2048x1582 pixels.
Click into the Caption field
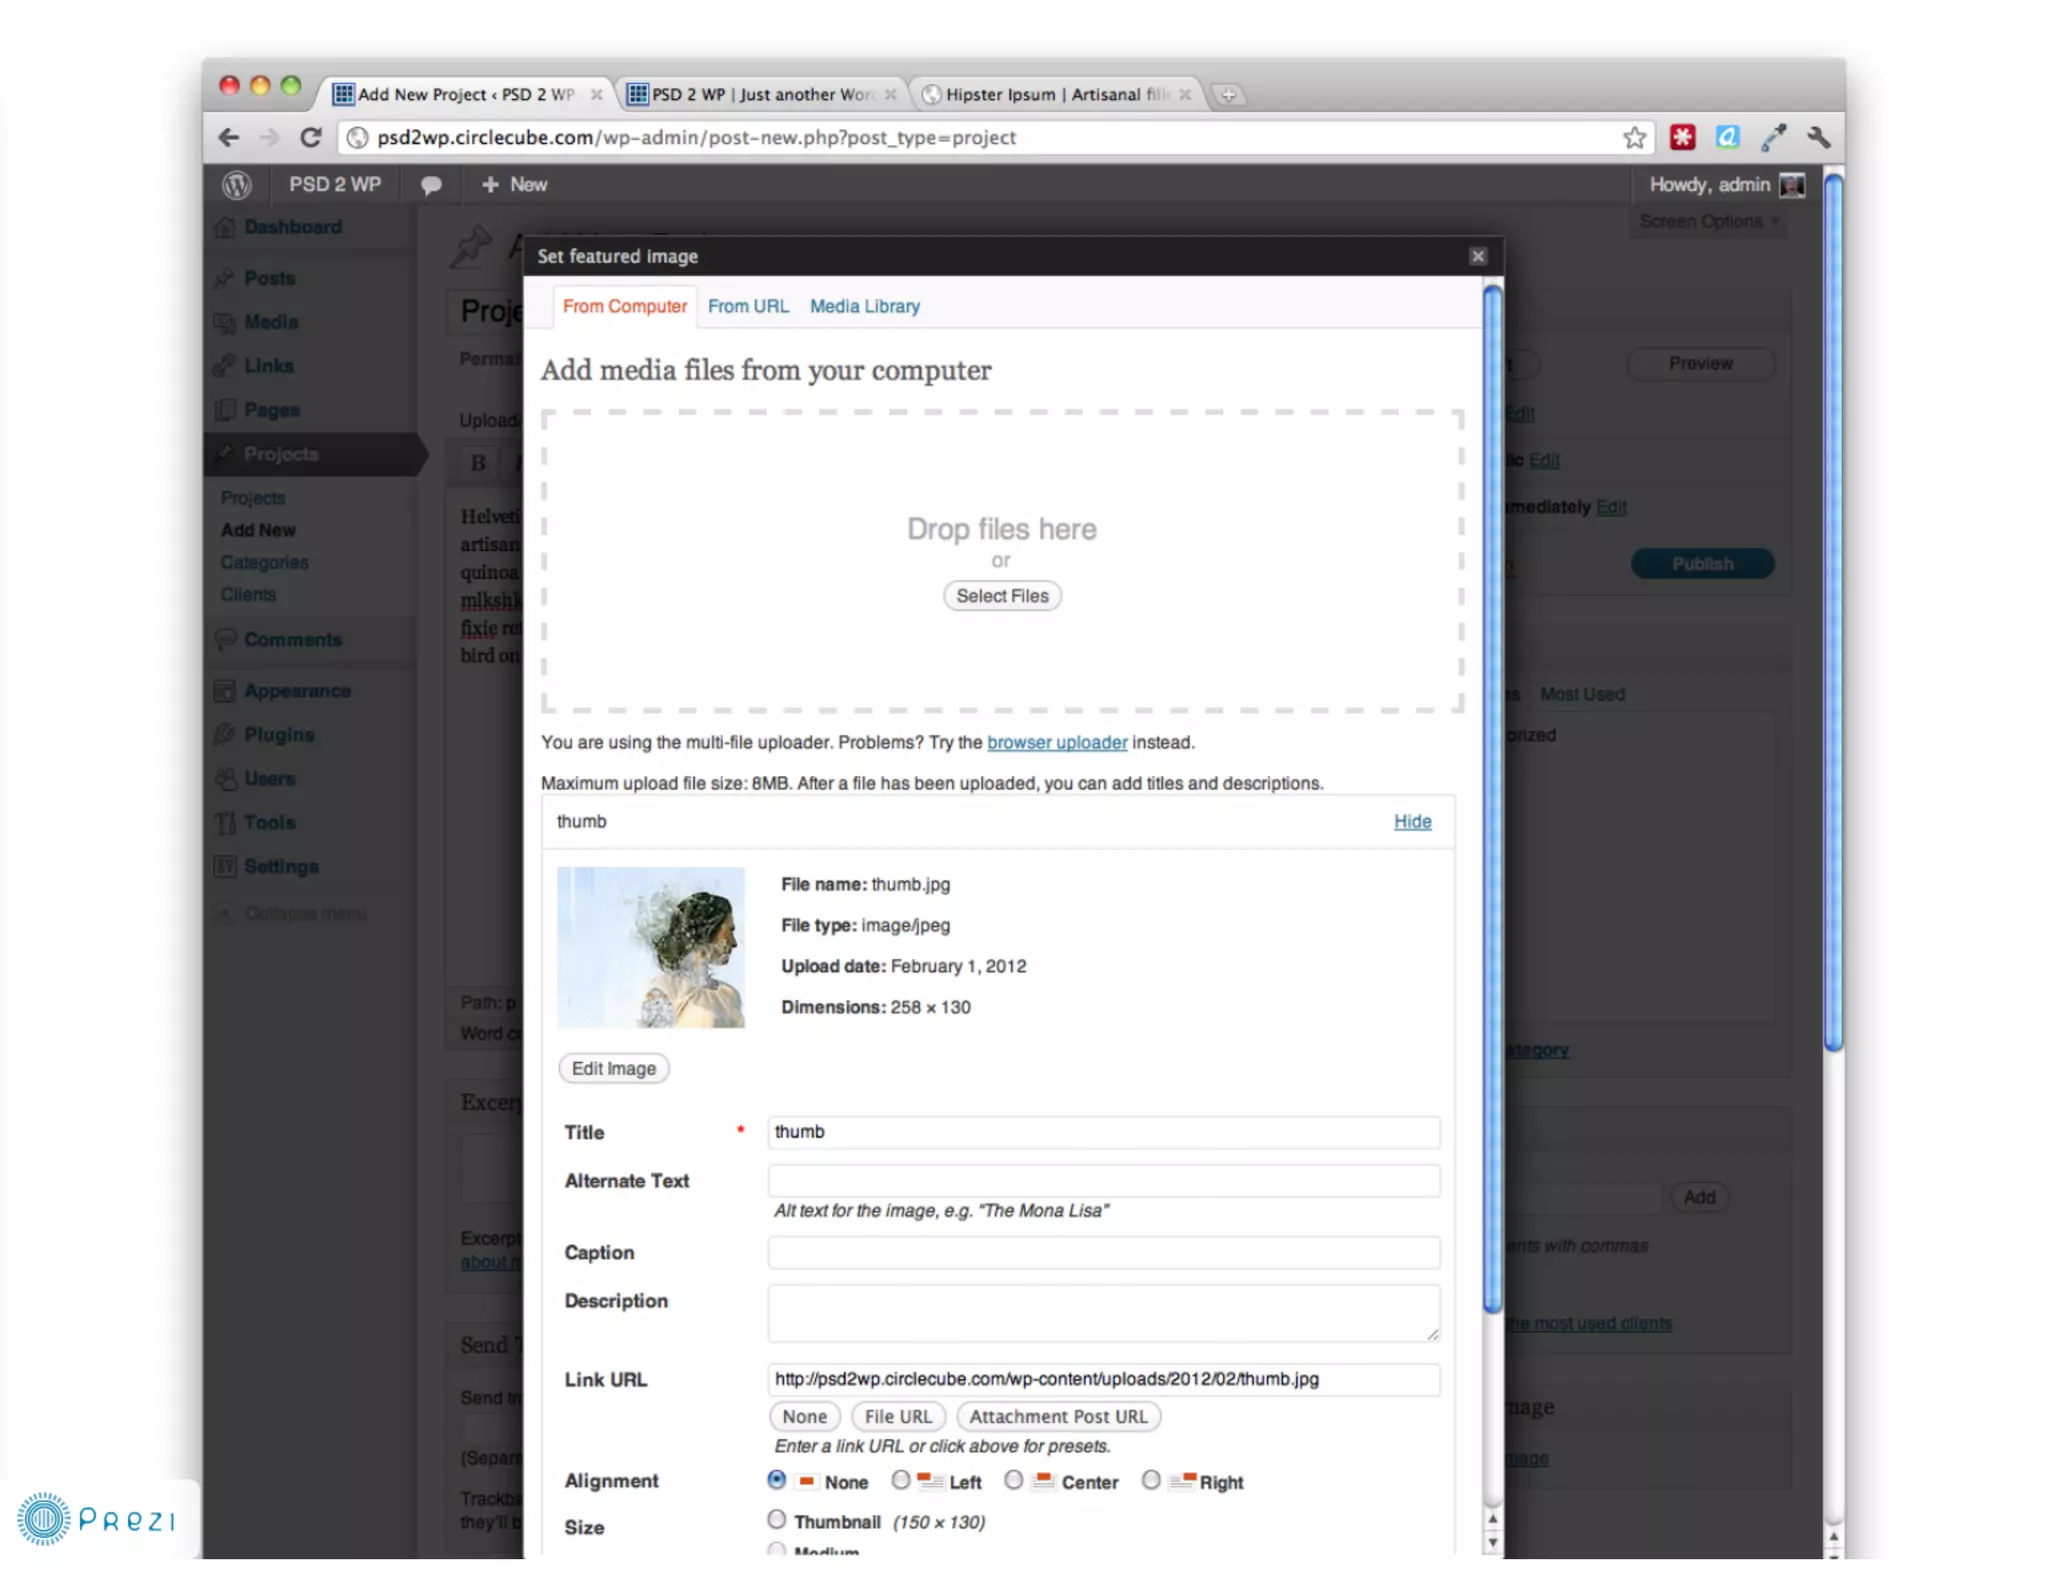click(1104, 1253)
